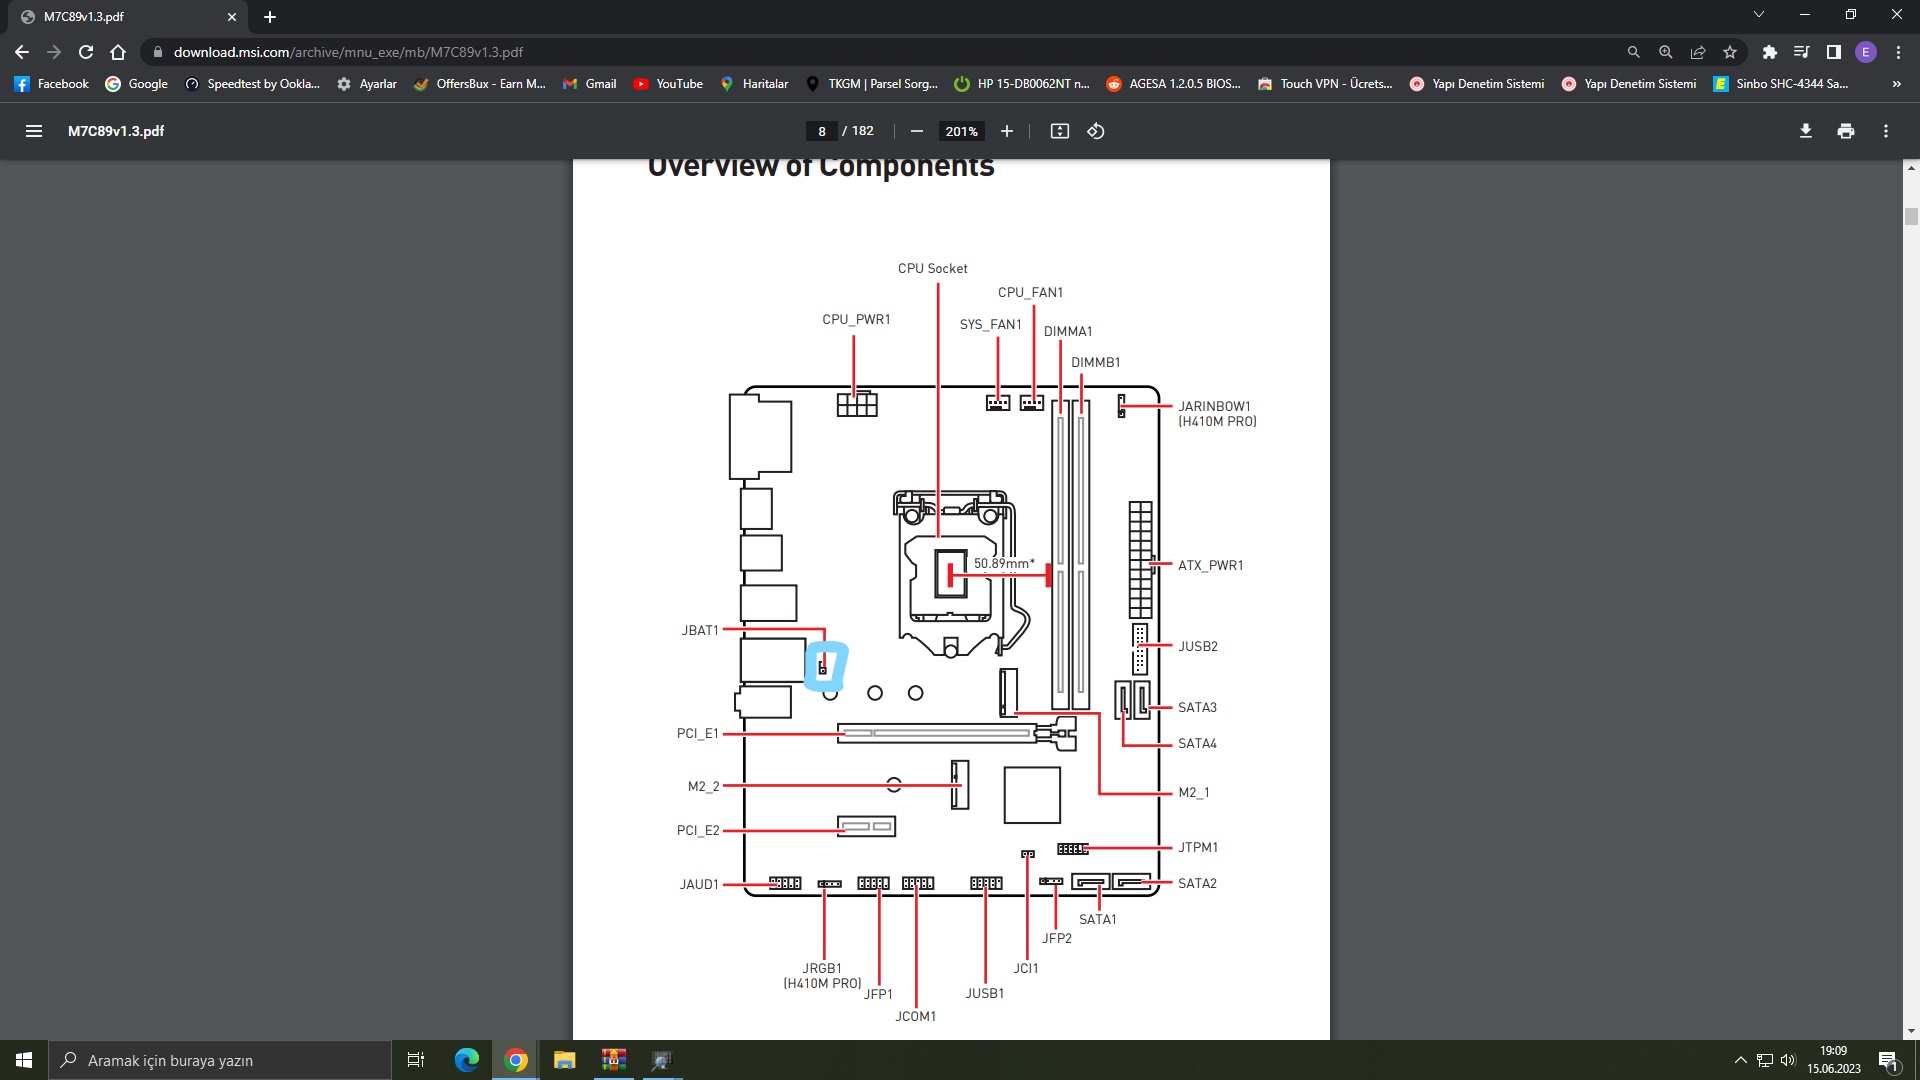
Task: Zoom out the PDF with minus icon
Action: (916, 131)
